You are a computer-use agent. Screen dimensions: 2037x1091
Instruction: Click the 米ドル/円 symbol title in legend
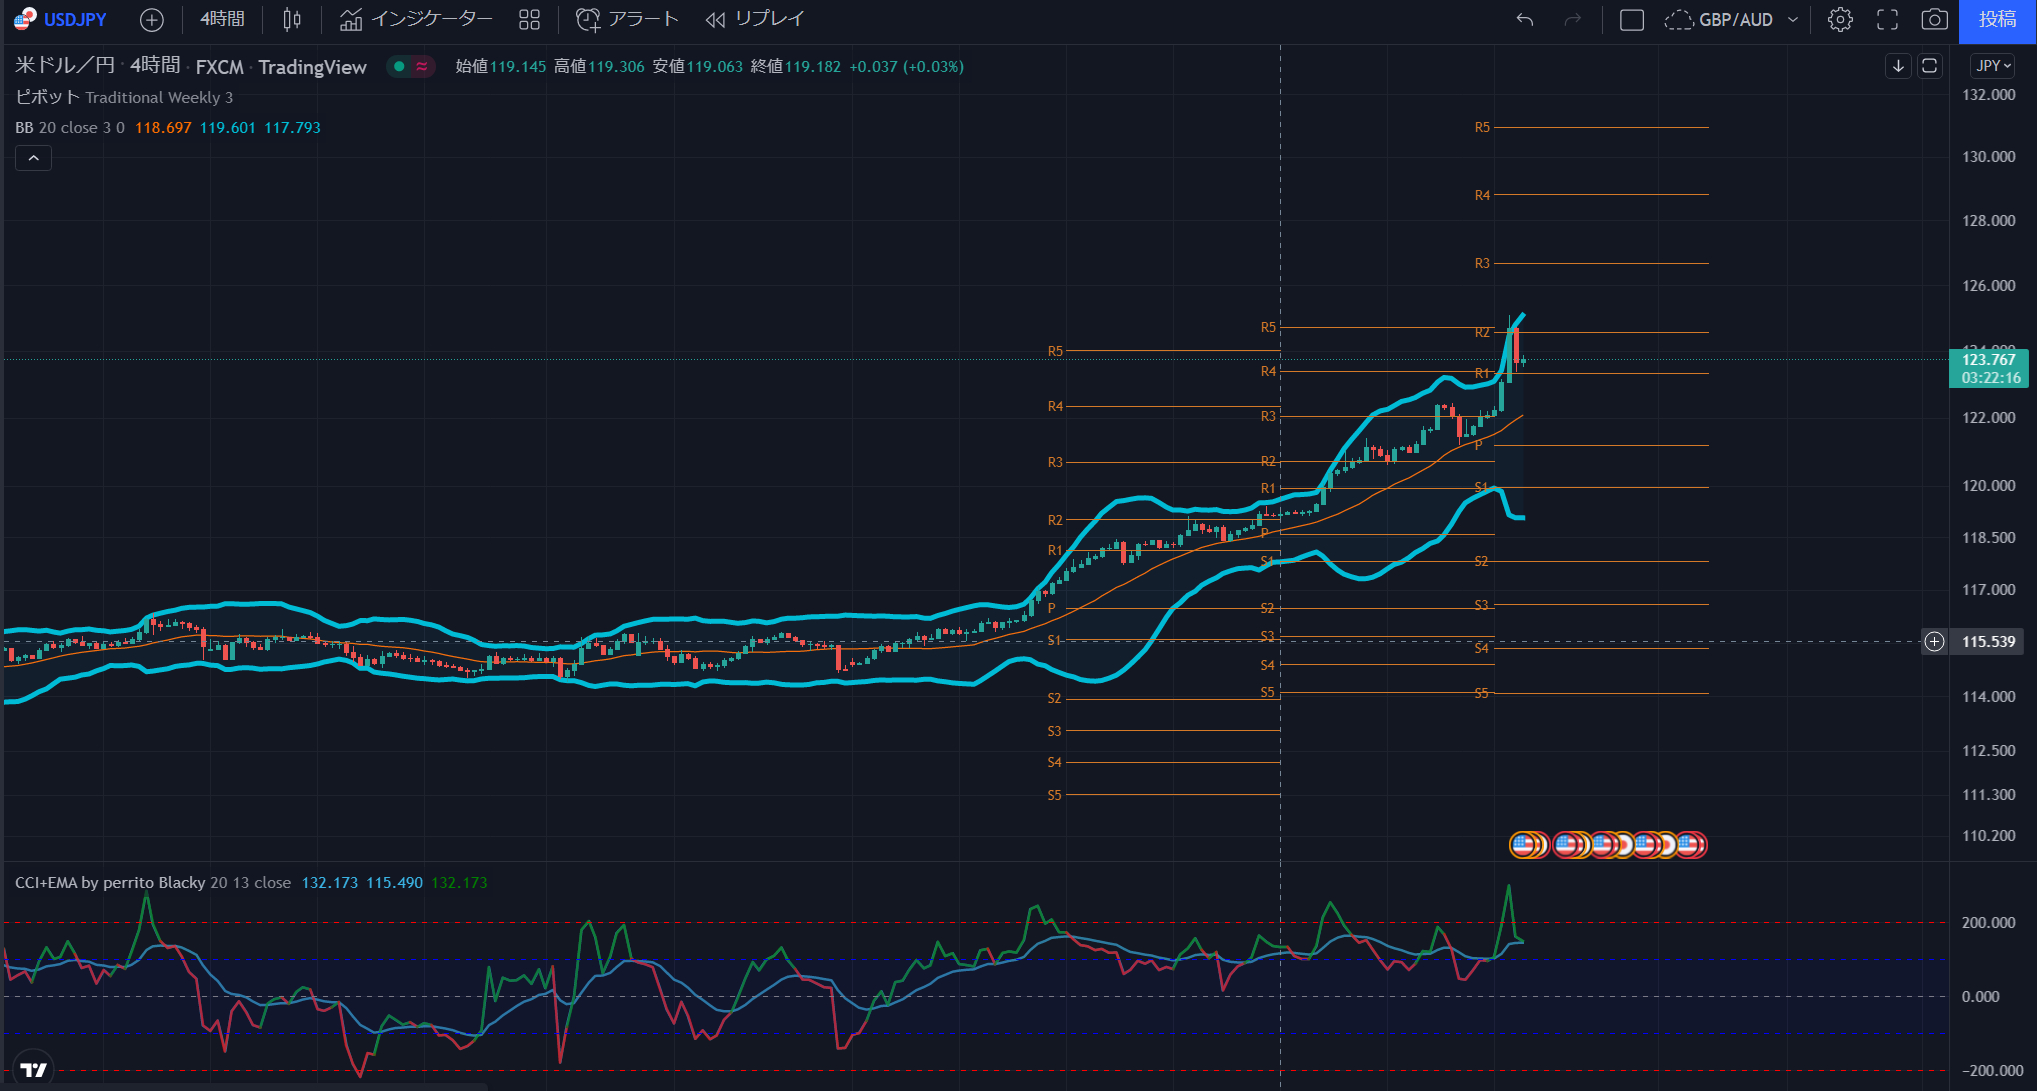[x=65, y=66]
